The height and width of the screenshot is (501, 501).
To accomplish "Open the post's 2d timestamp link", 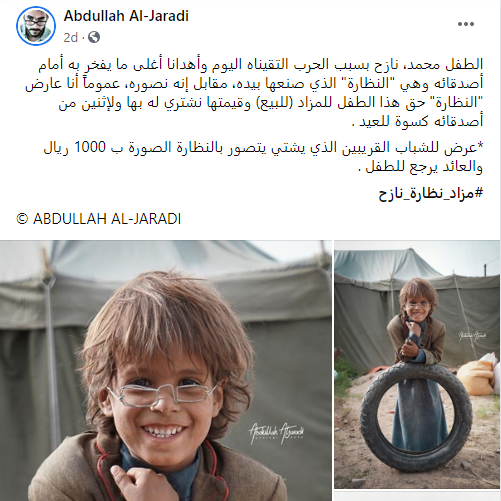I will [70, 37].
